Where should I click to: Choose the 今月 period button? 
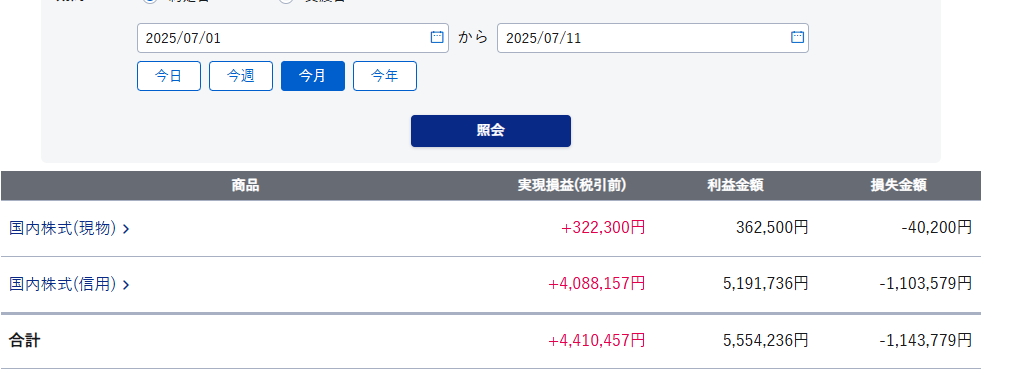[x=313, y=76]
